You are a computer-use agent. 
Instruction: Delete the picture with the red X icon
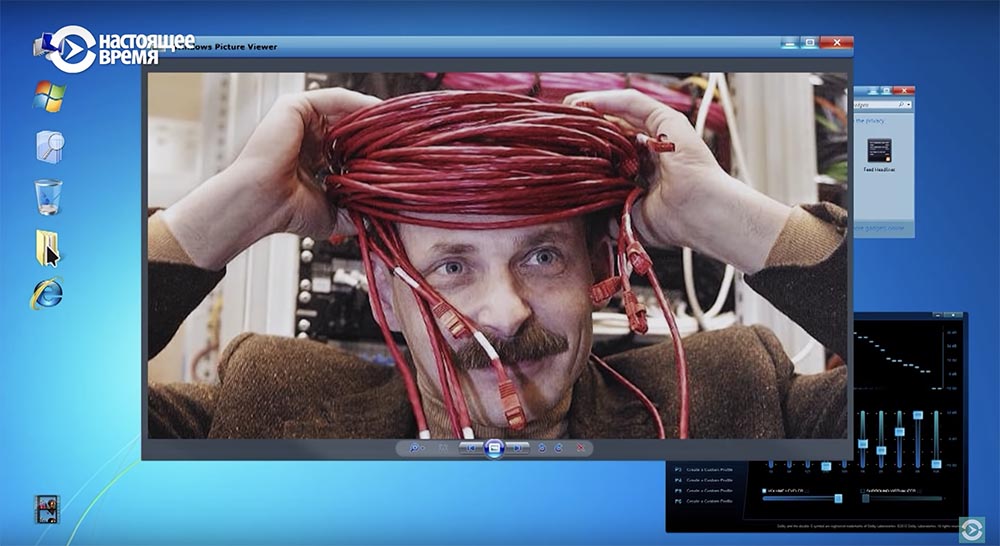580,448
